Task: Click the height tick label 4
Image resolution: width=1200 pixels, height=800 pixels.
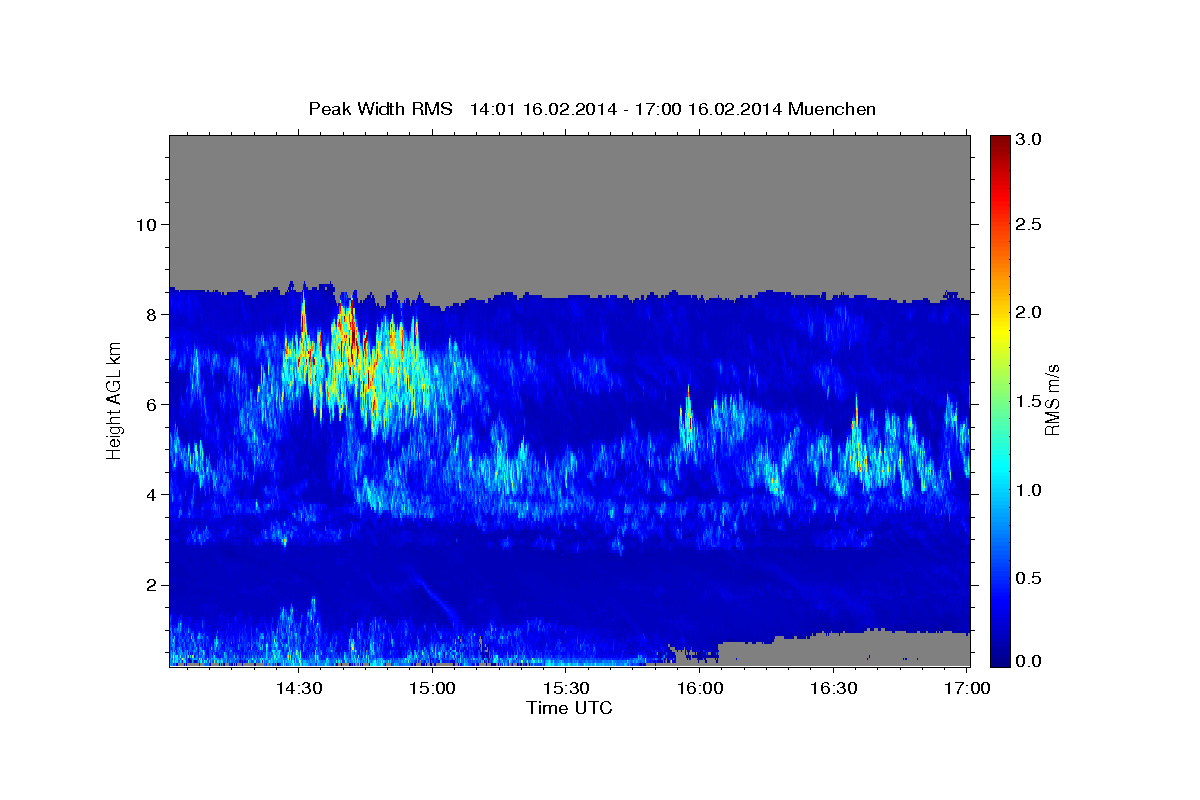Action: [x=150, y=494]
